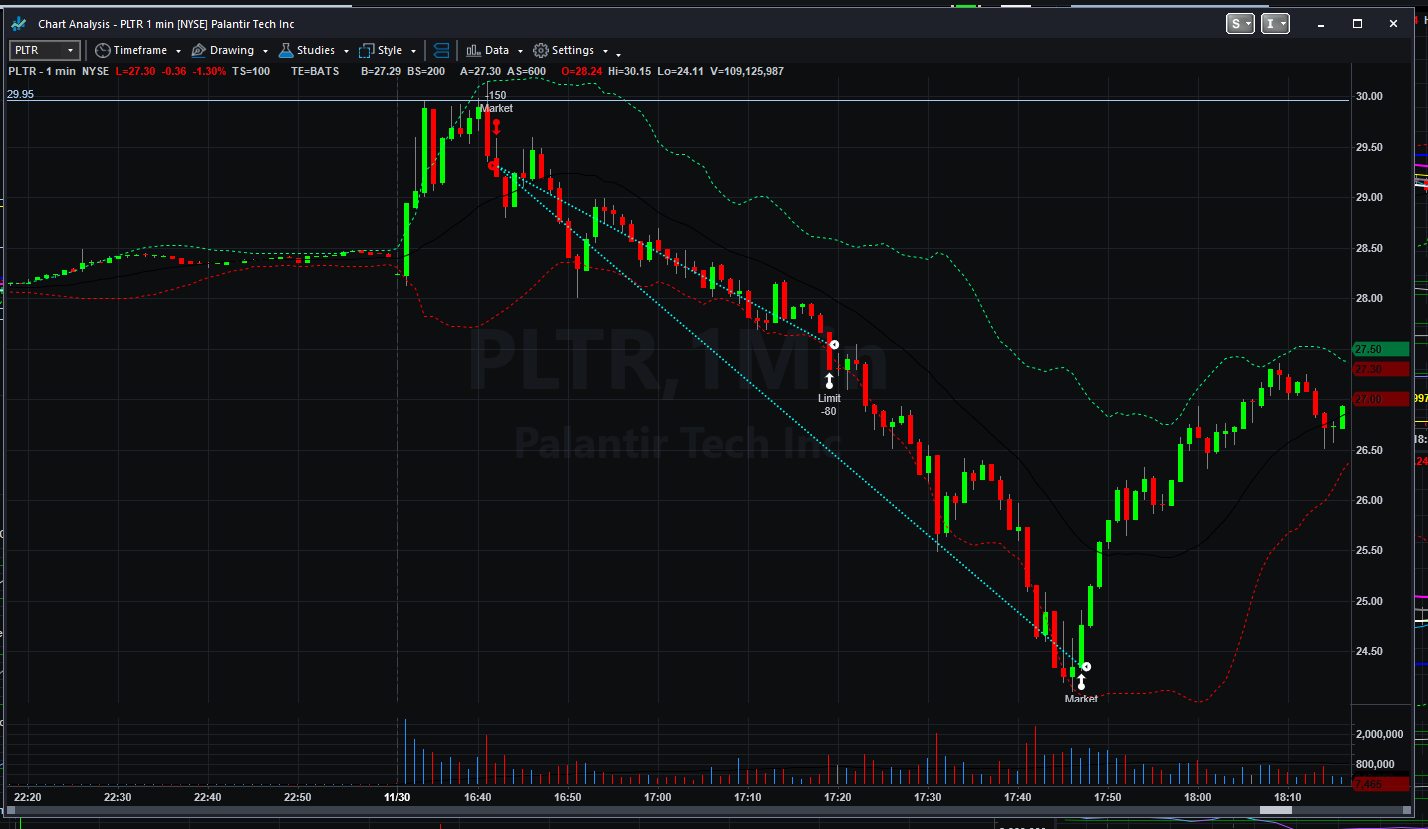The height and width of the screenshot is (829, 1428).
Task: Open the Style menu
Action: [x=390, y=50]
